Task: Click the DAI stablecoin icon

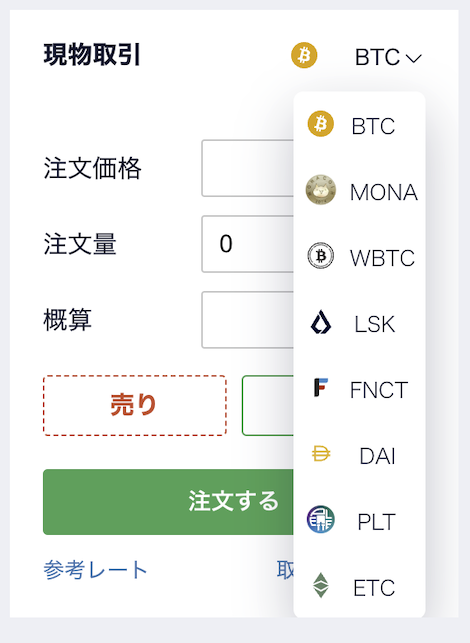Action: (321, 454)
